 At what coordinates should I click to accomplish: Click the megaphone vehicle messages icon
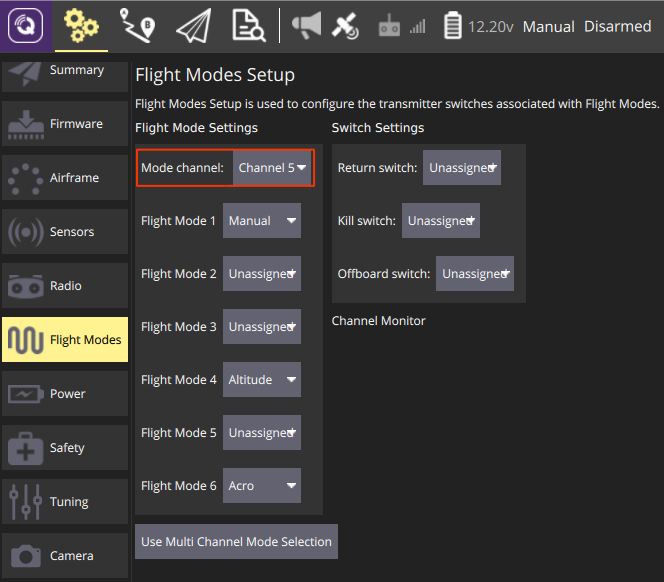pos(307,26)
